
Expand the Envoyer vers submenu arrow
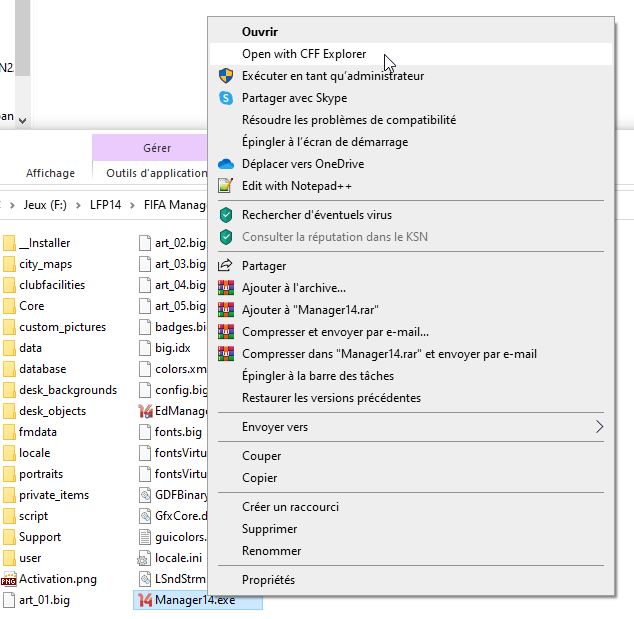point(600,427)
